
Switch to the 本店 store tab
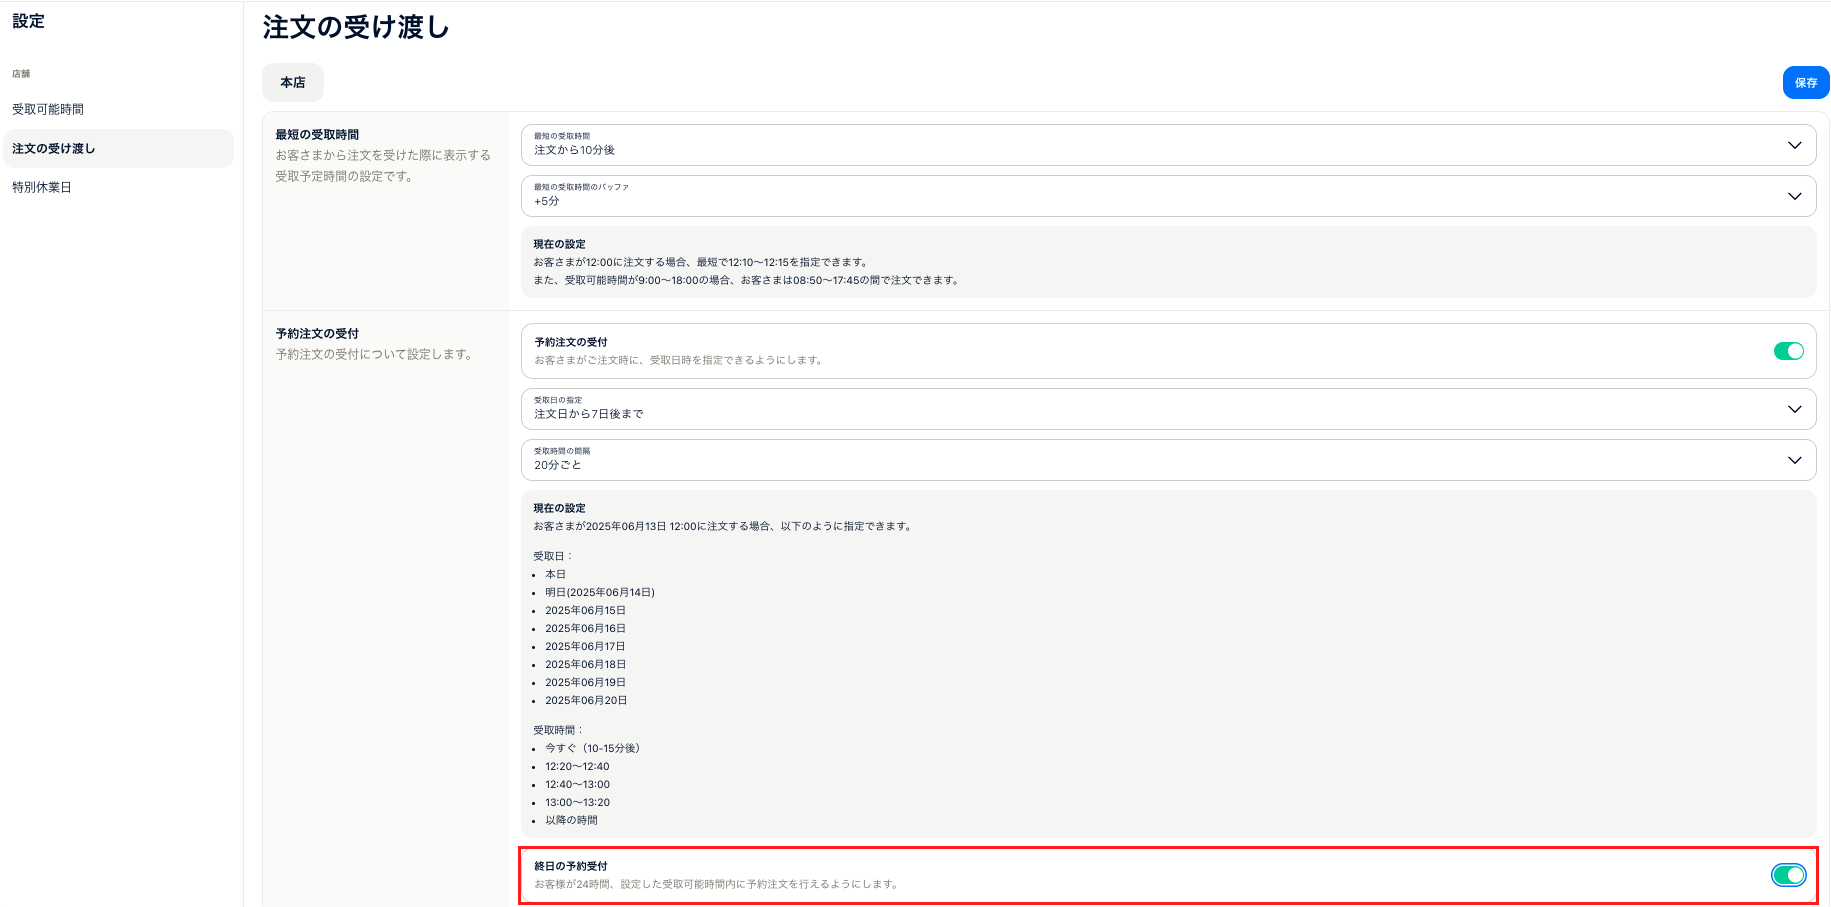[293, 83]
